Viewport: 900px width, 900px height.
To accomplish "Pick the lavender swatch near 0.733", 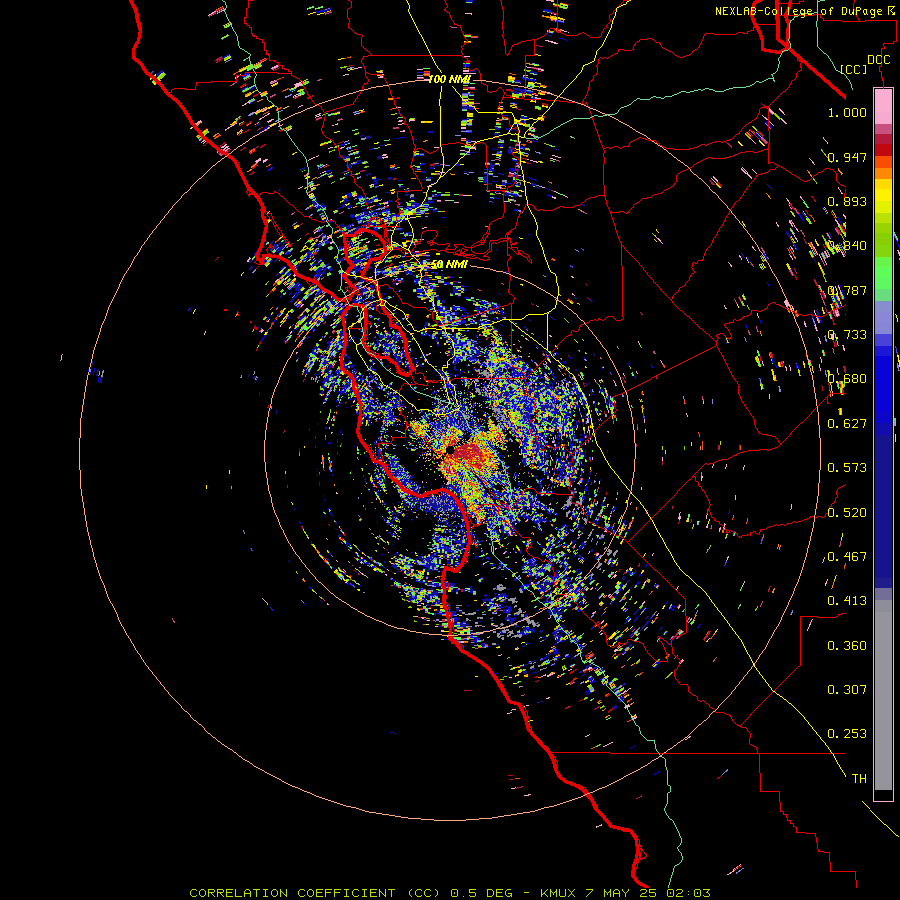I will (883, 318).
